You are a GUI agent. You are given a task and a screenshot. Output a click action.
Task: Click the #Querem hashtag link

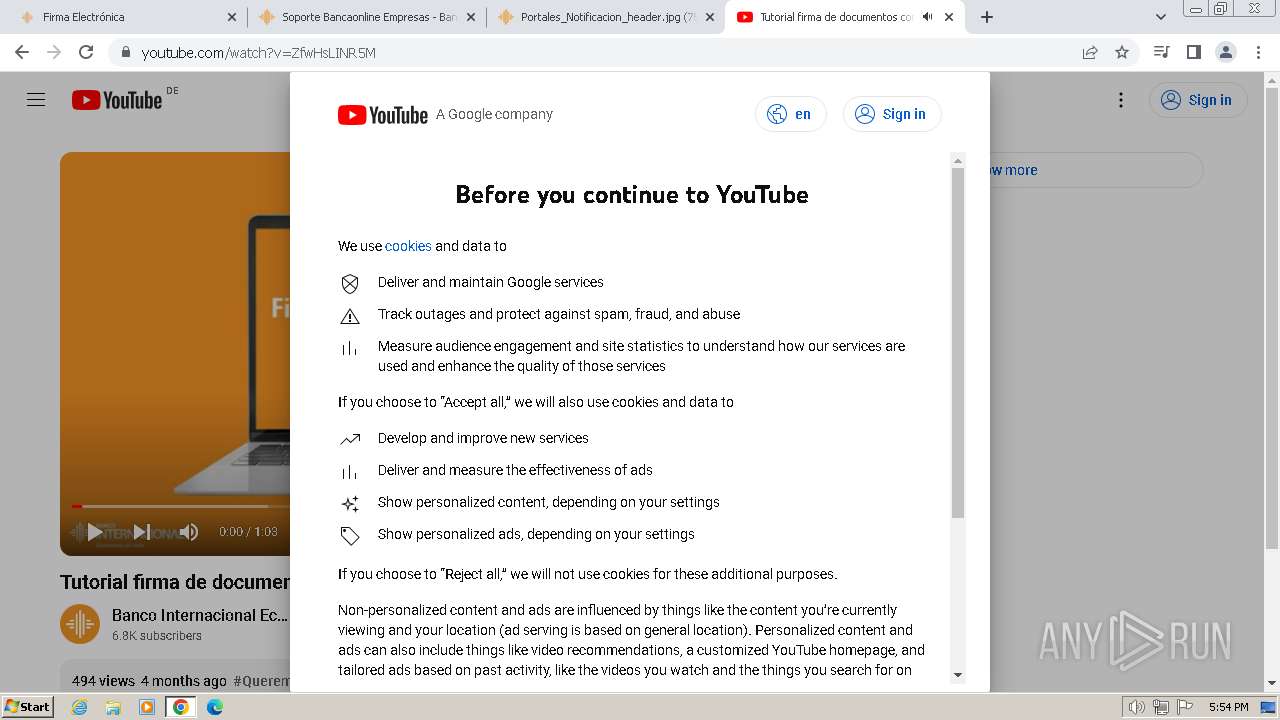(261, 681)
